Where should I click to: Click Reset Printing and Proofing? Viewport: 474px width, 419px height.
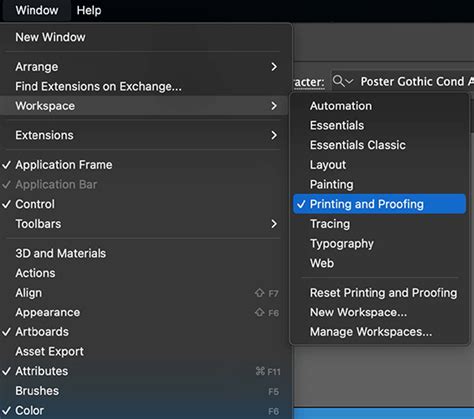pos(379,293)
